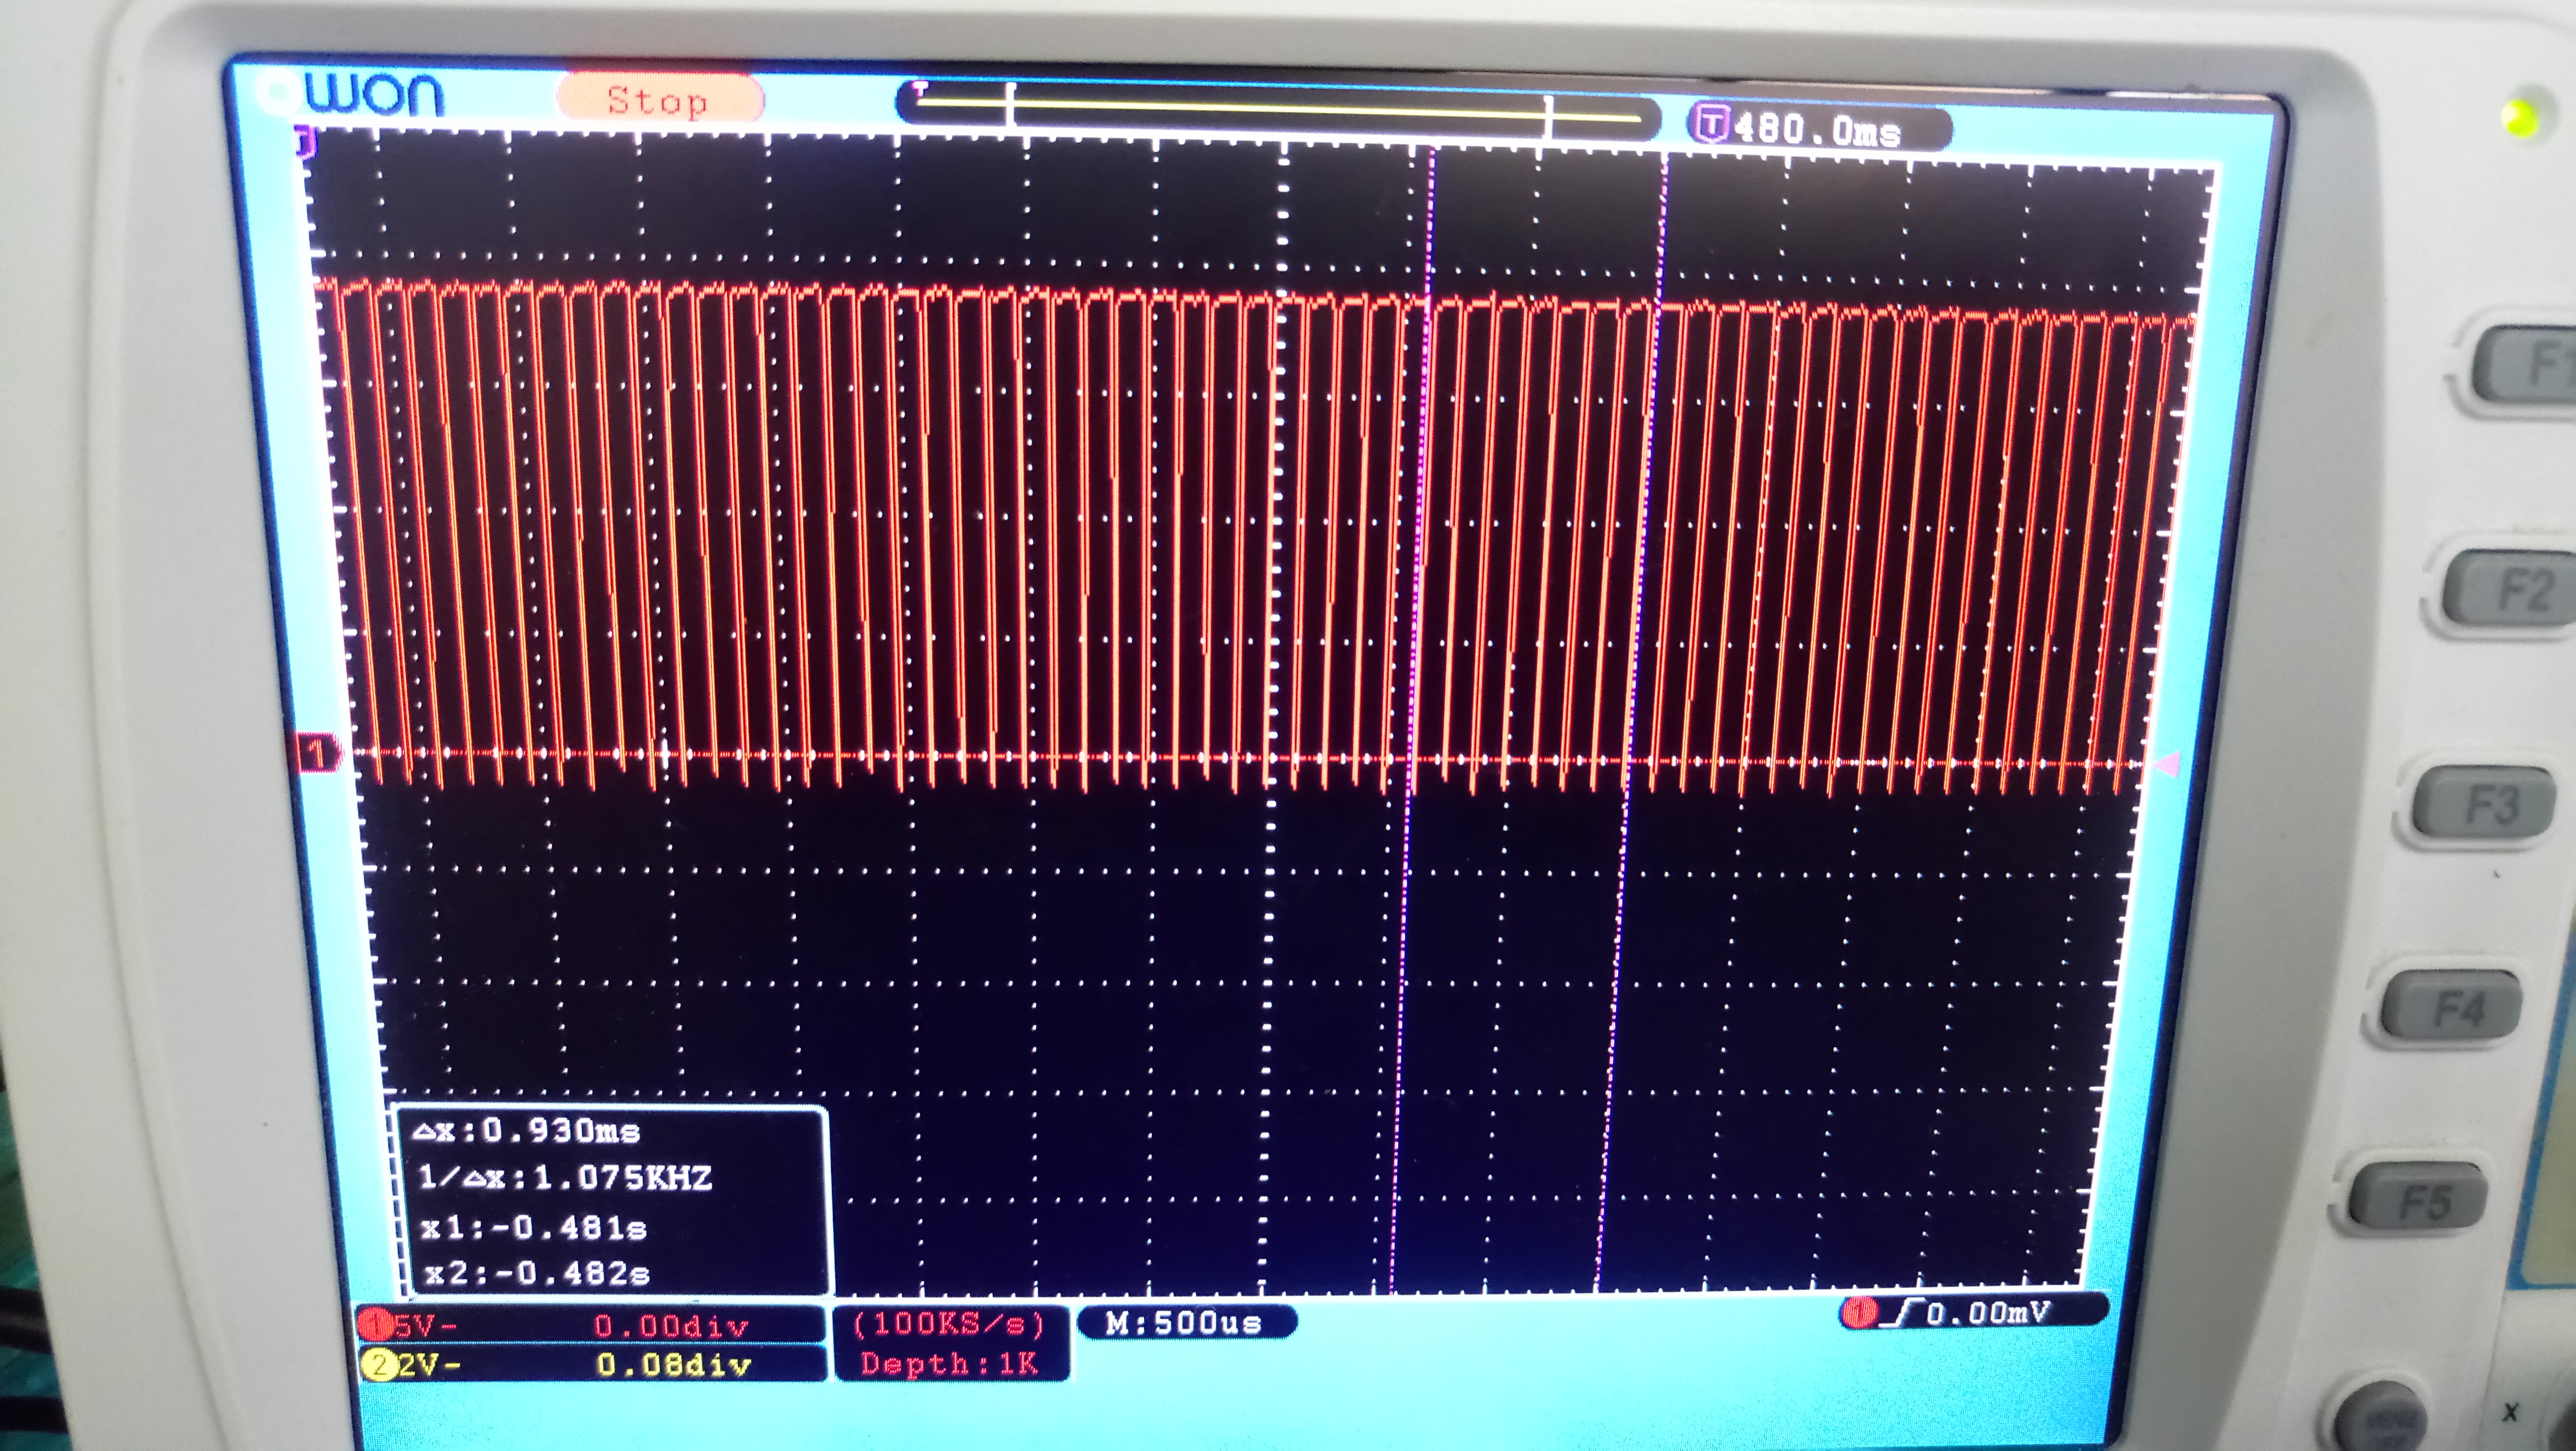Click the channel 2 yellow circle icon
Screen dimensions: 2576x1451
(x=381, y=1365)
